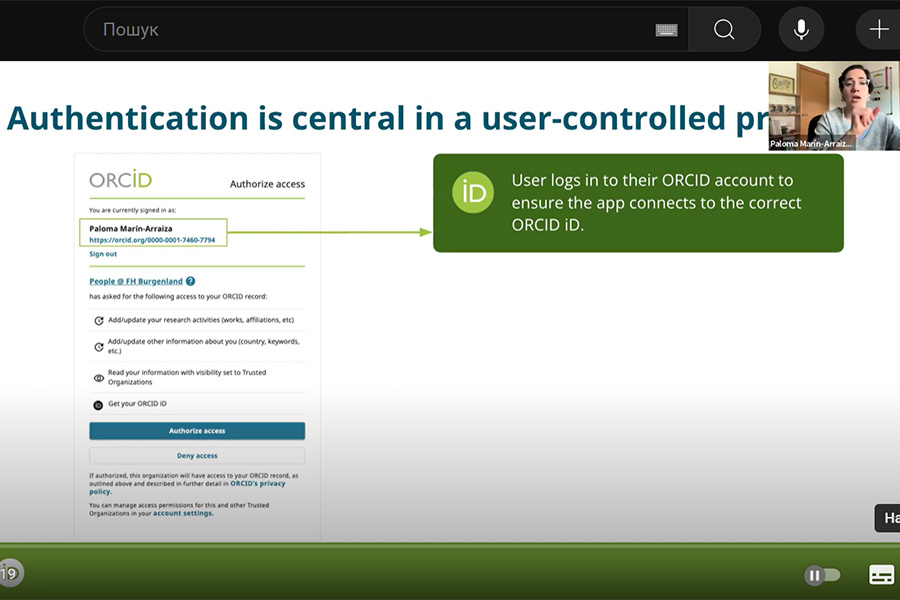
Task: Toggle the autoplay switch in the player
Action: click(822, 575)
